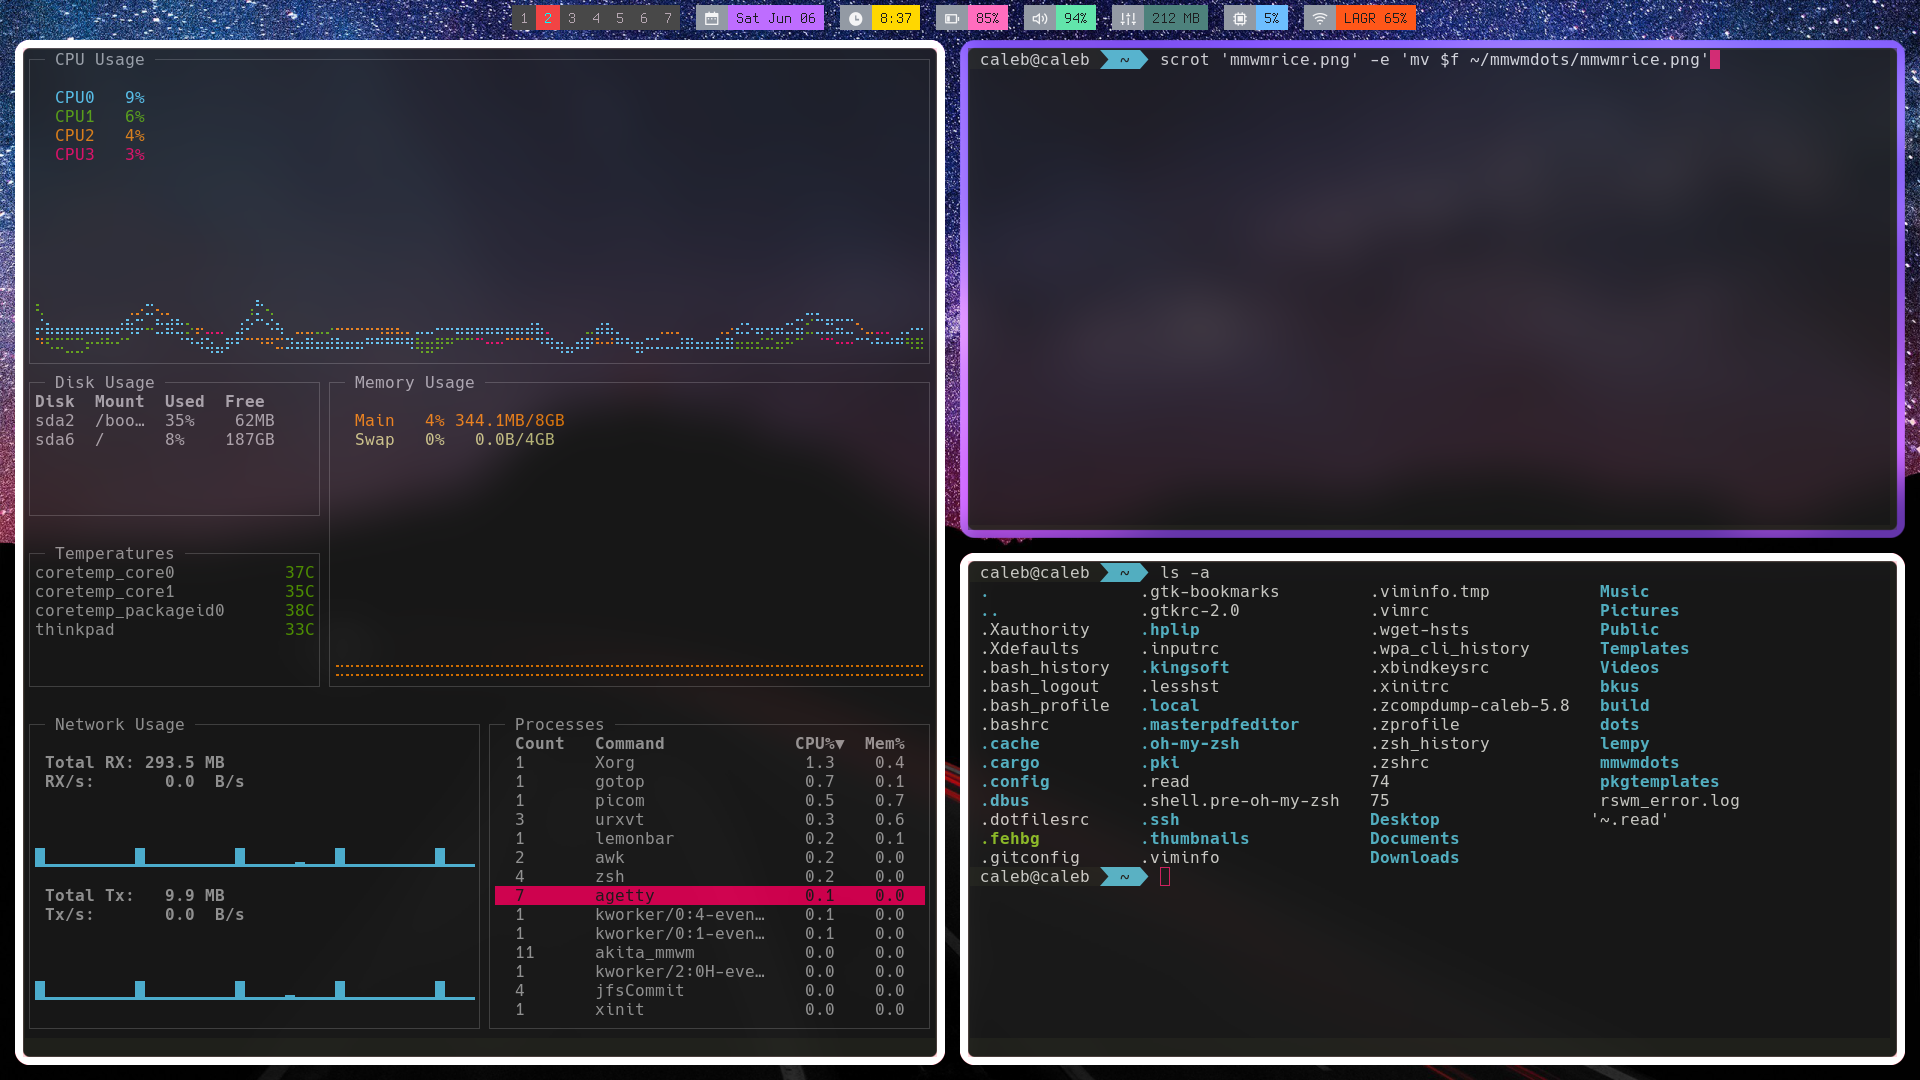The height and width of the screenshot is (1080, 1920).
Task: Switch to workspace 4
Action: point(596,18)
